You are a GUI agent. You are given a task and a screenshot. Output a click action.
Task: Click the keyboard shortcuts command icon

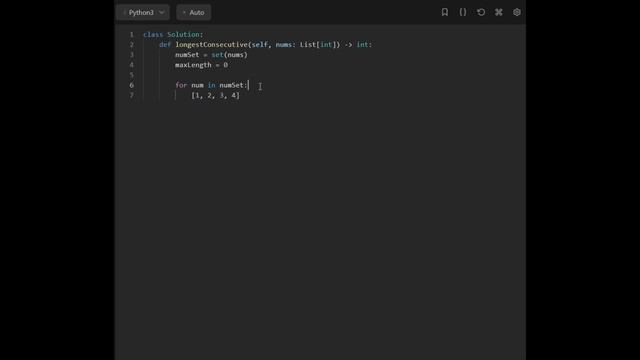[x=499, y=12]
